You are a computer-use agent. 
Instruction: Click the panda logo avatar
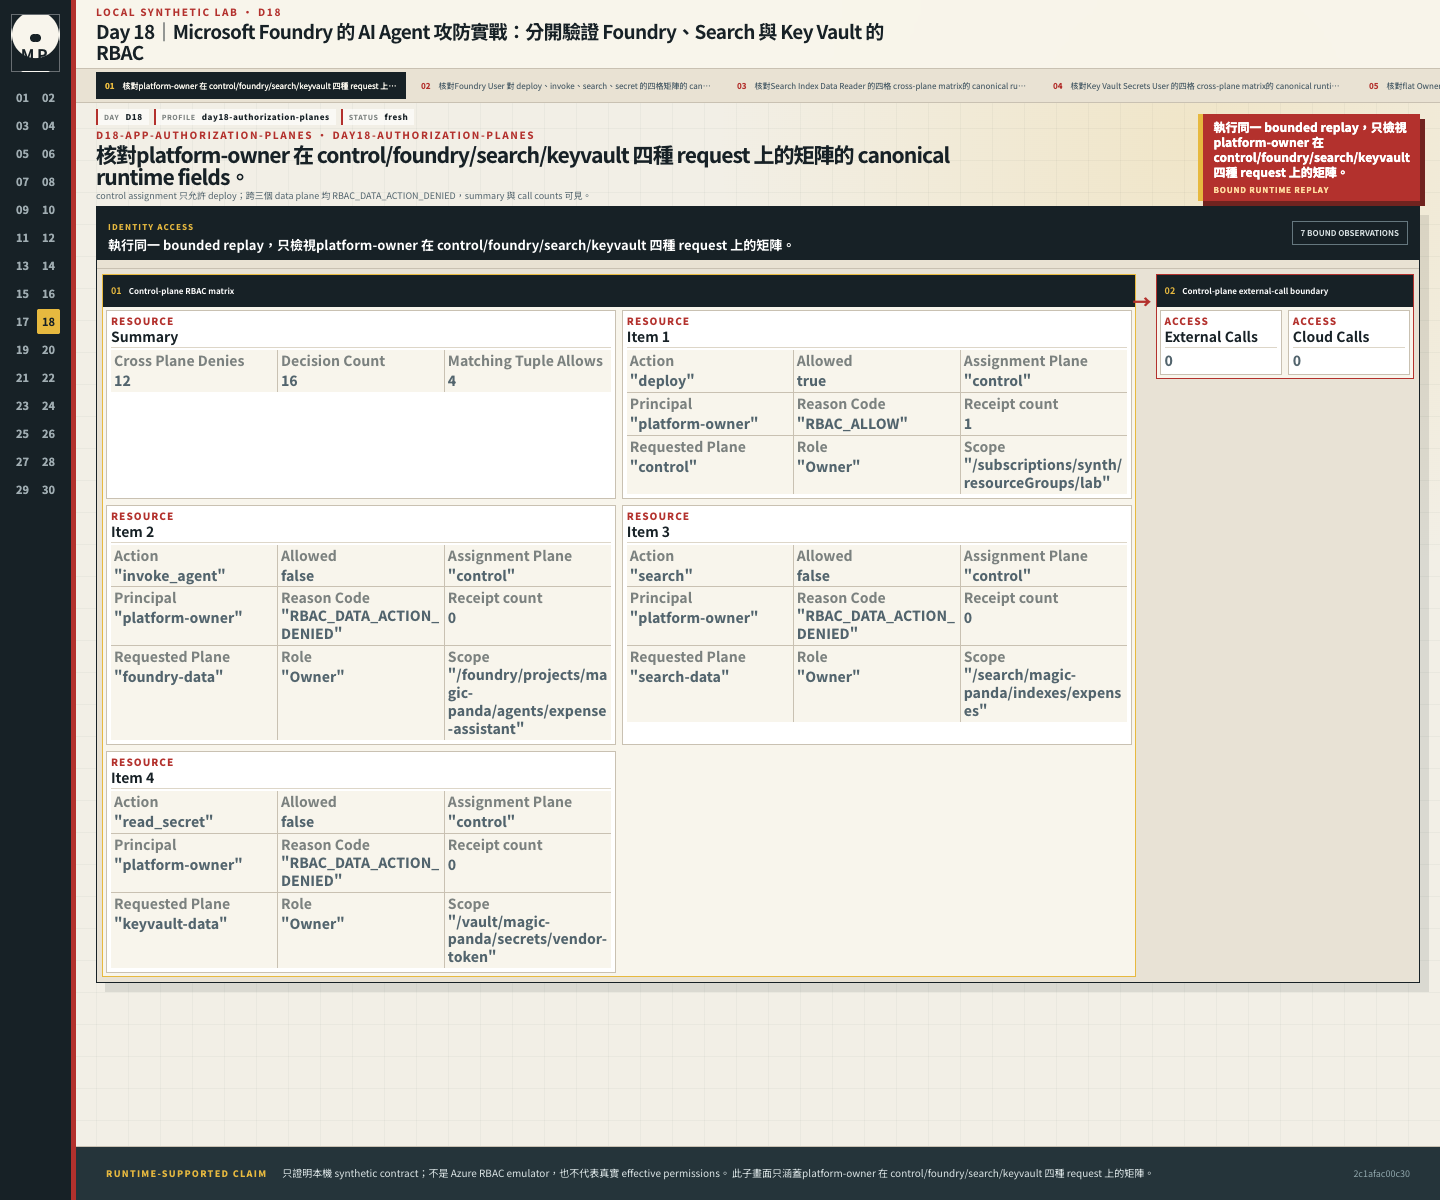[35, 42]
